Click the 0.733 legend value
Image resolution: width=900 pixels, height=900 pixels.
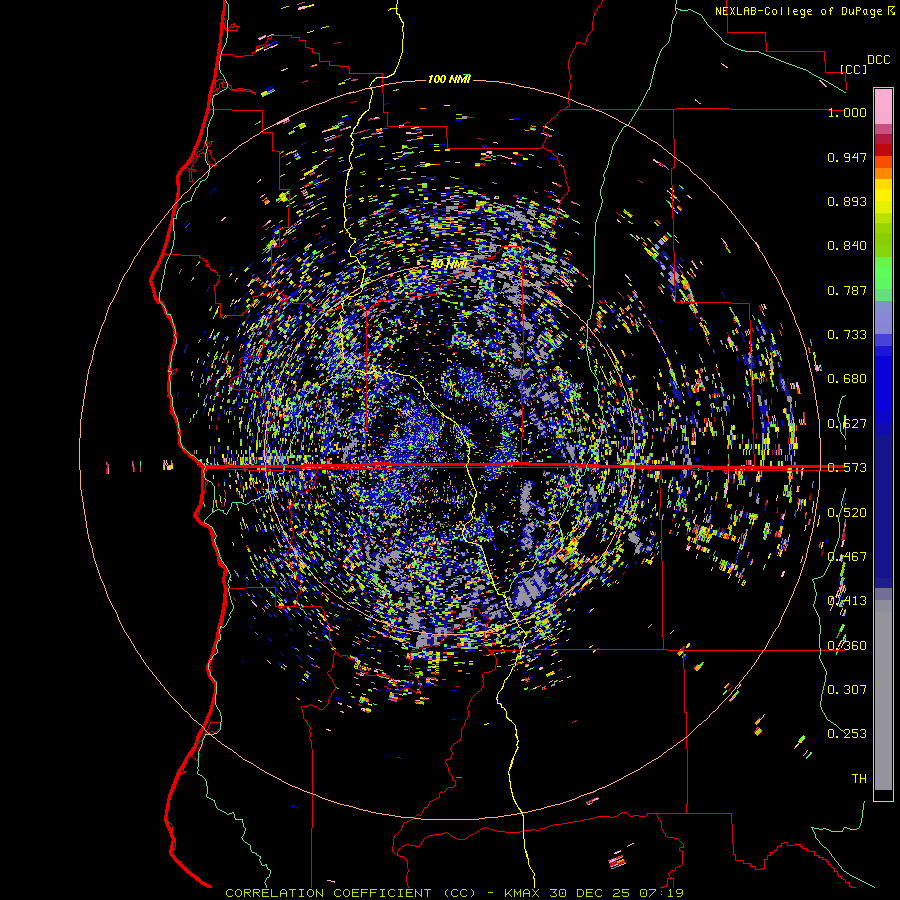tap(847, 335)
